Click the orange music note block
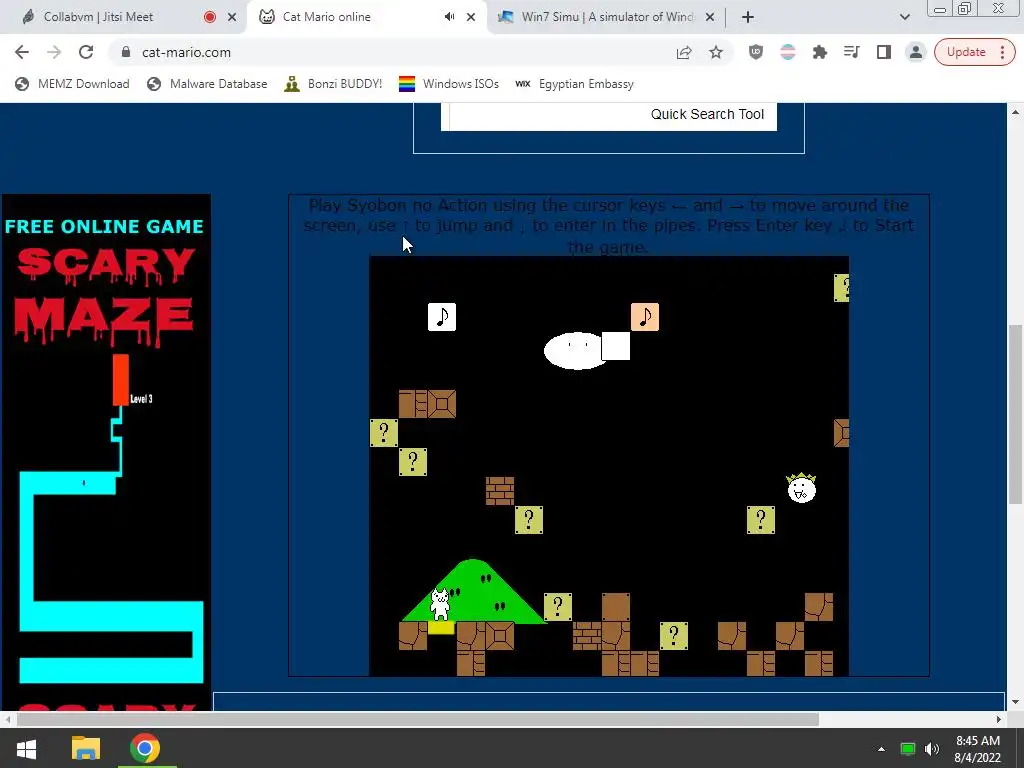Image resolution: width=1024 pixels, height=768 pixels. (x=645, y=317)
